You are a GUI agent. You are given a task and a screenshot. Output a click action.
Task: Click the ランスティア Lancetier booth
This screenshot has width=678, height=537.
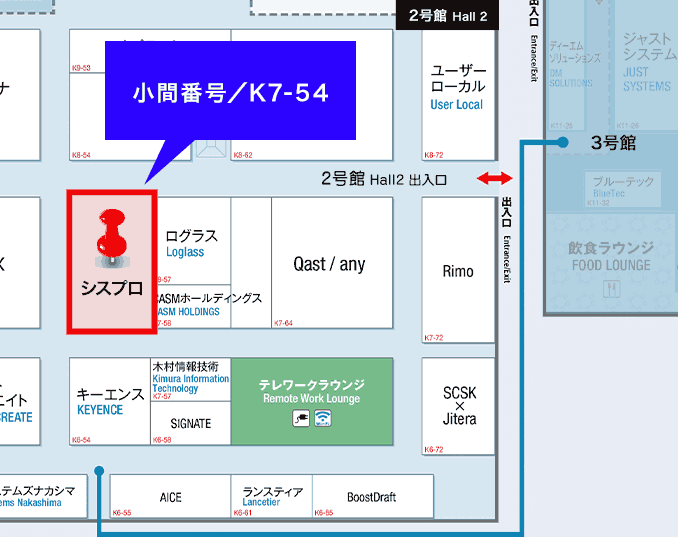coord(272,496)
